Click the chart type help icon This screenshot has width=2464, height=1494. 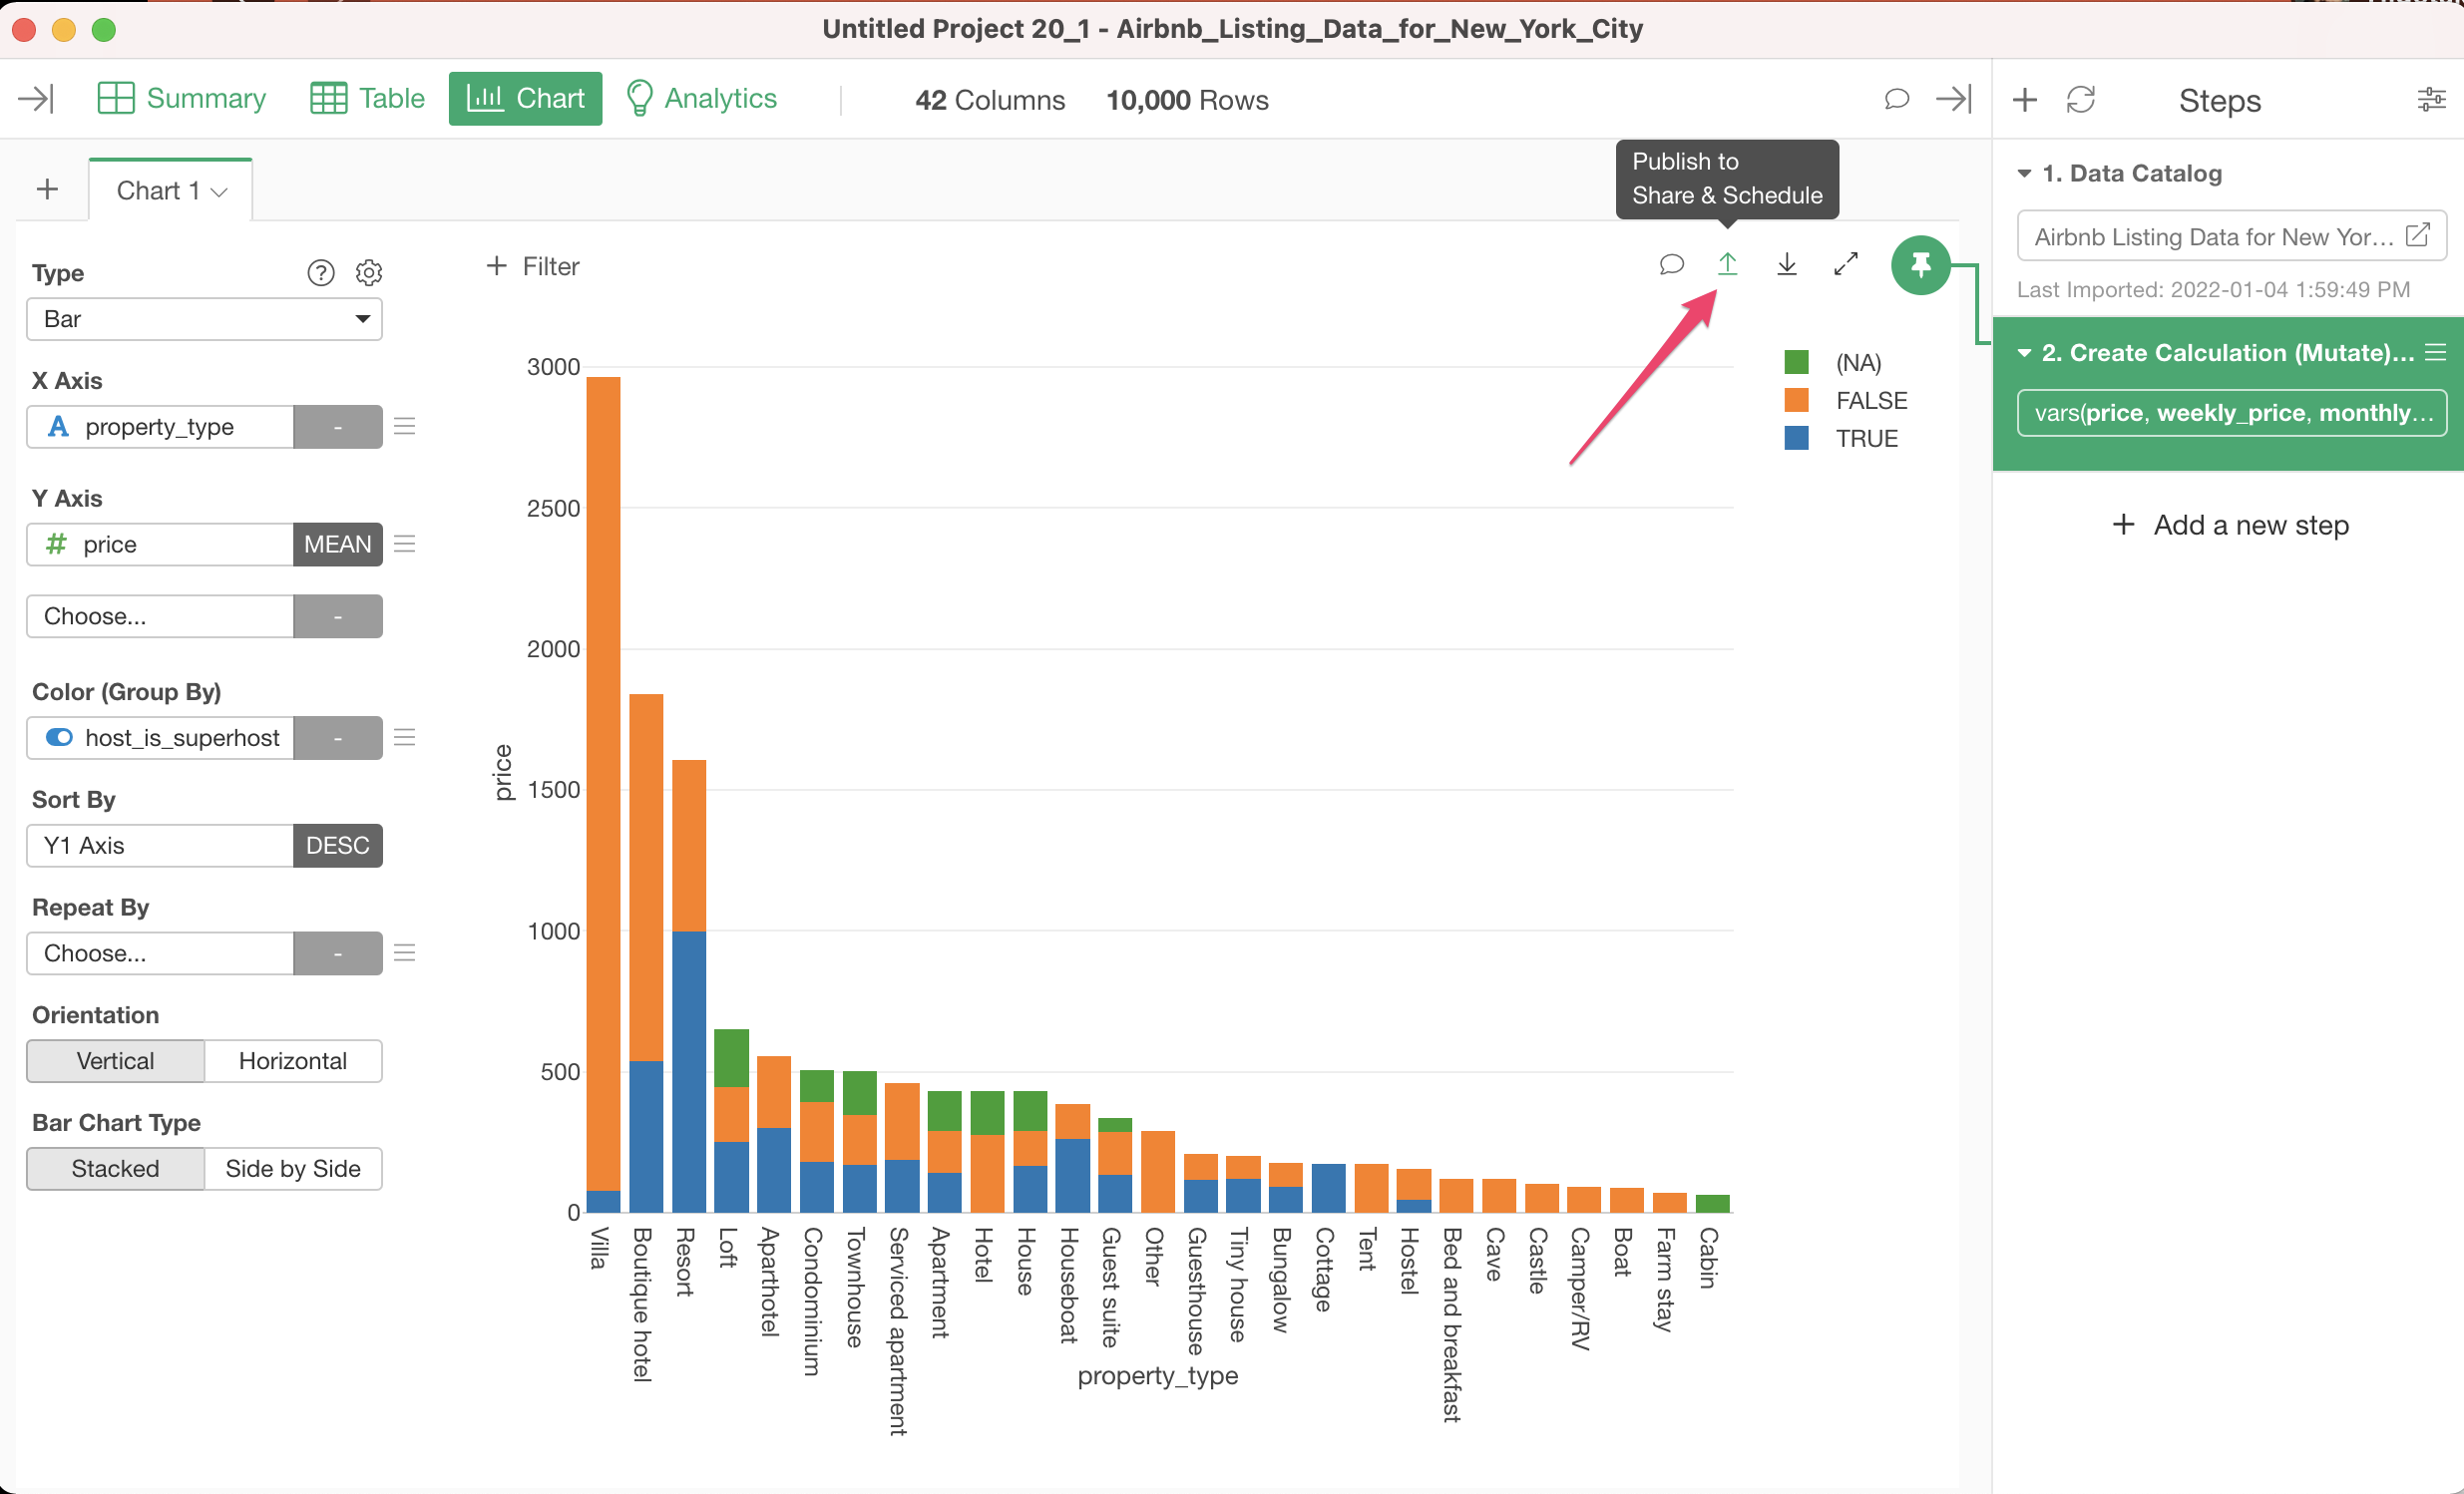[320, 273]
